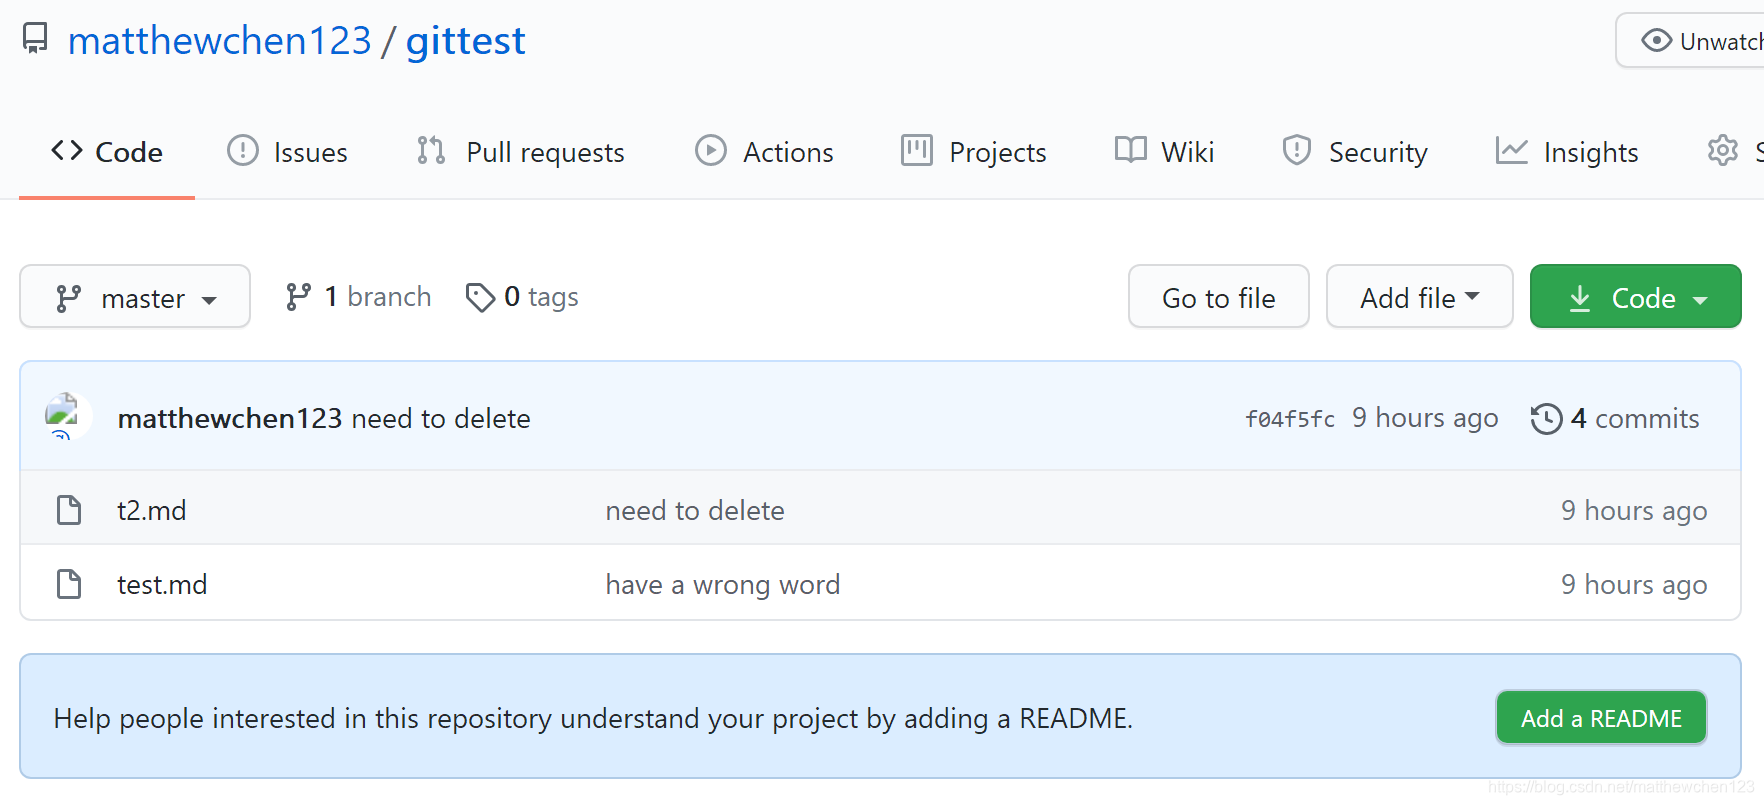Open the matthewchen123 owner link
The image size is (1764, 805).
pyautogui.click(x=219, y=41)
